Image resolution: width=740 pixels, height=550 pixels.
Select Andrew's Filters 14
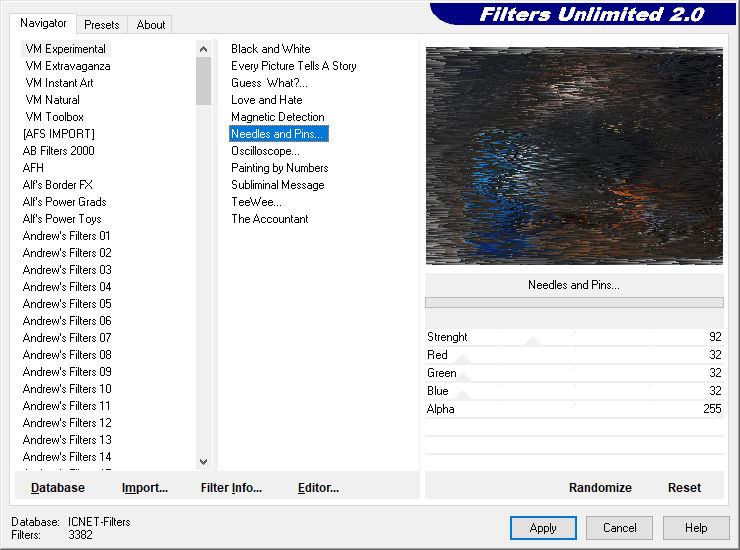[67, 457]
